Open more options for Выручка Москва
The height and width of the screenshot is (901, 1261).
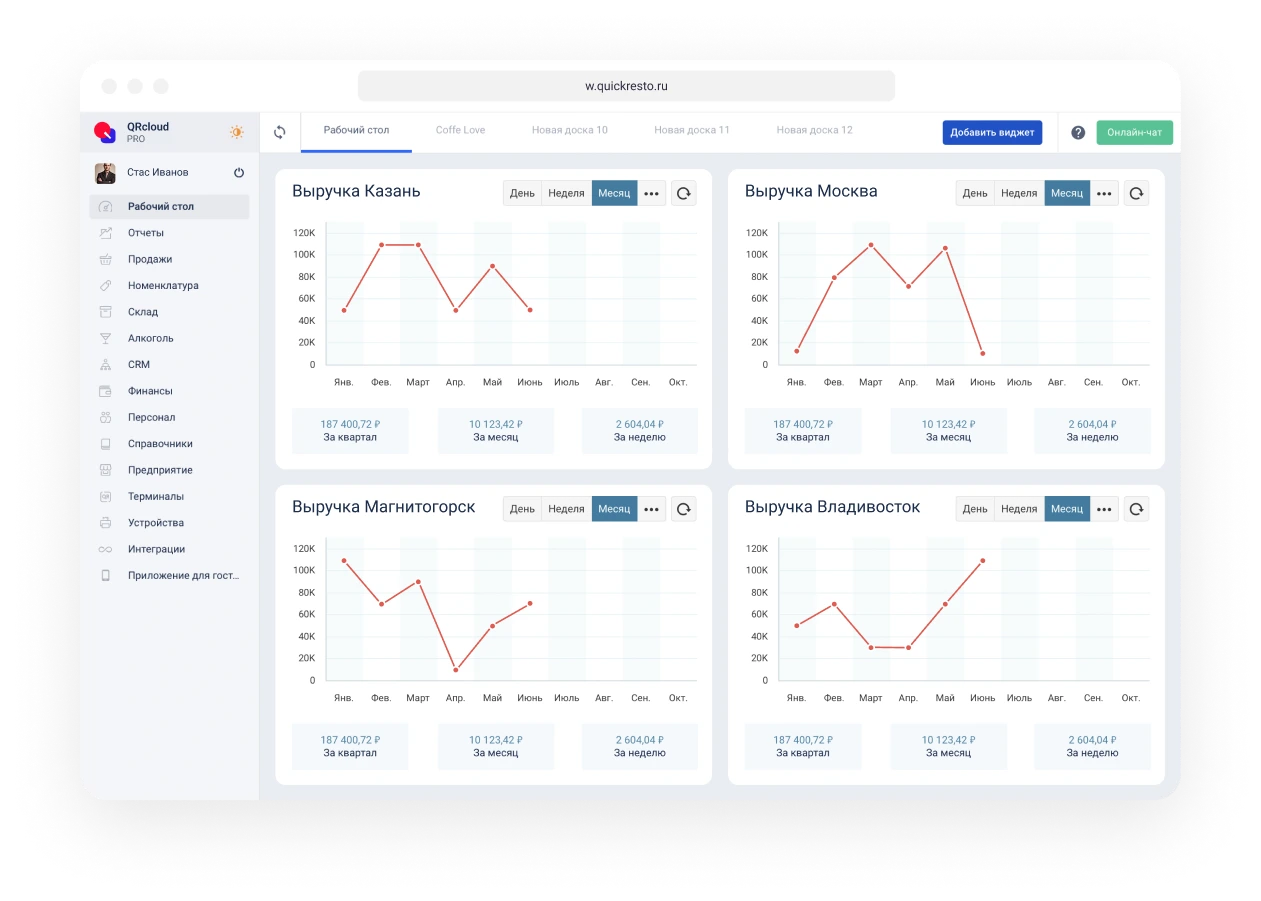(x=1104, y=193)
